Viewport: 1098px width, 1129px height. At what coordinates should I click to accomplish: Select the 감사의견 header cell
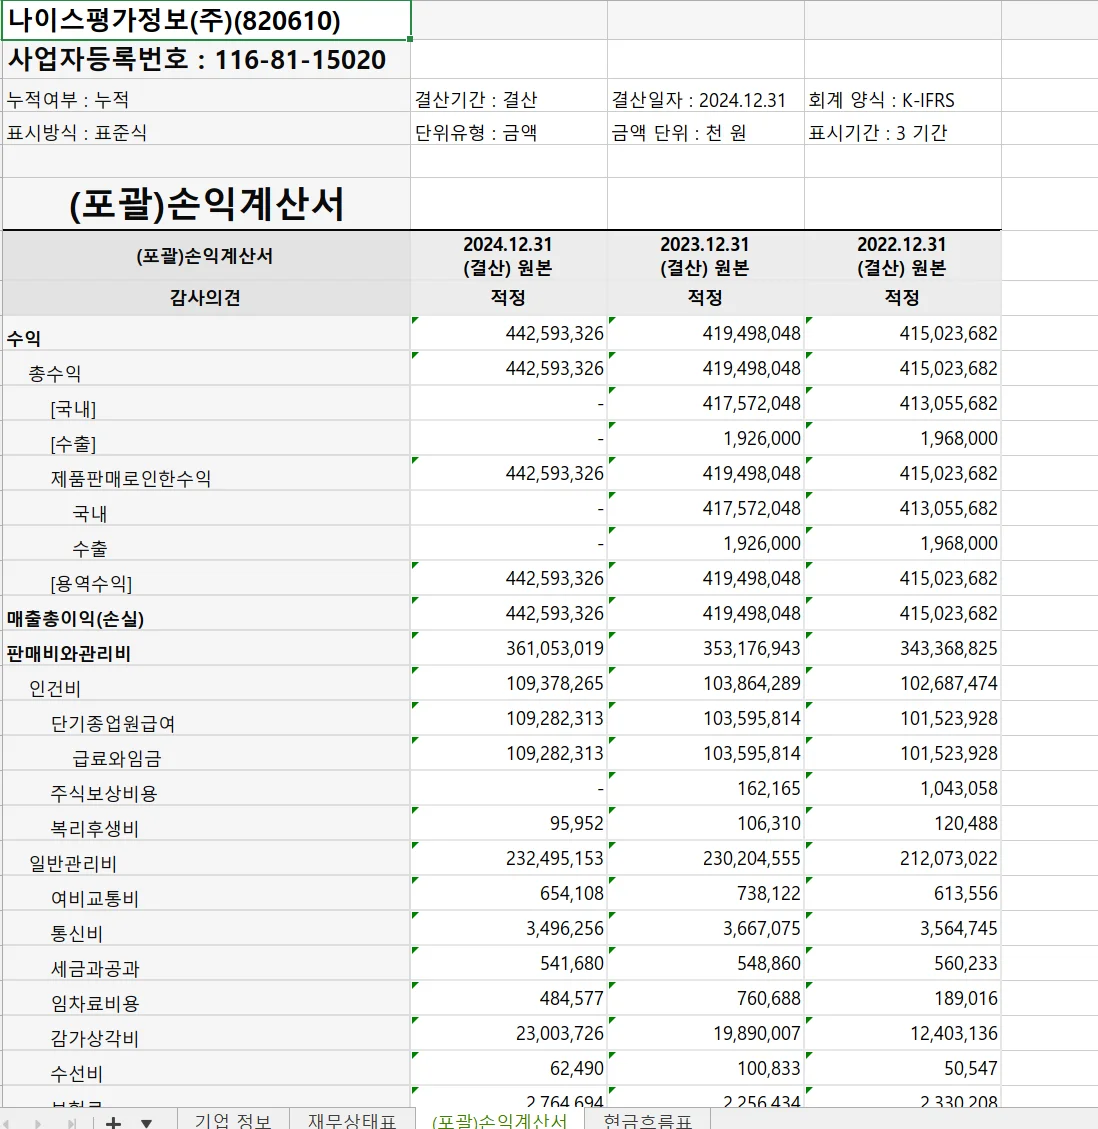point(206,297)
